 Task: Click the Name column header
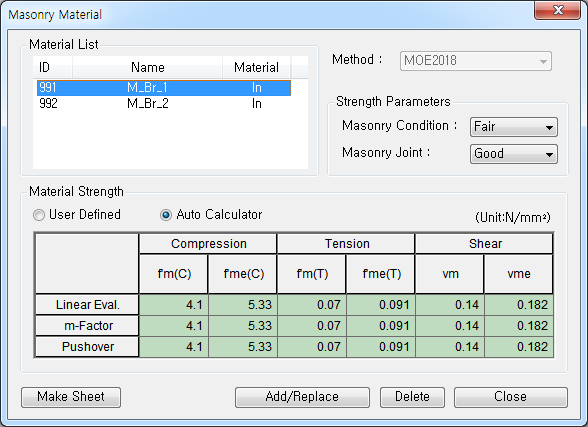click(147, 67)
